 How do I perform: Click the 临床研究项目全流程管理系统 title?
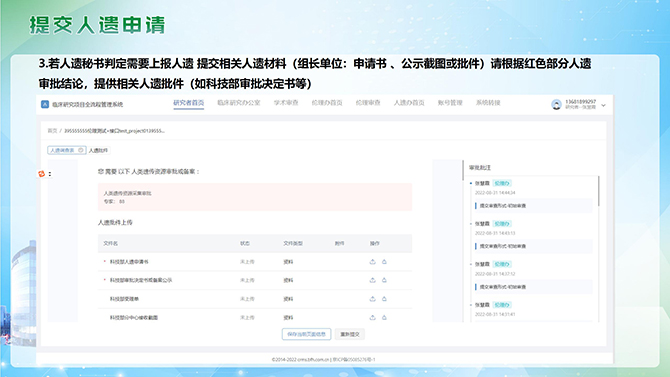[88, 104]
